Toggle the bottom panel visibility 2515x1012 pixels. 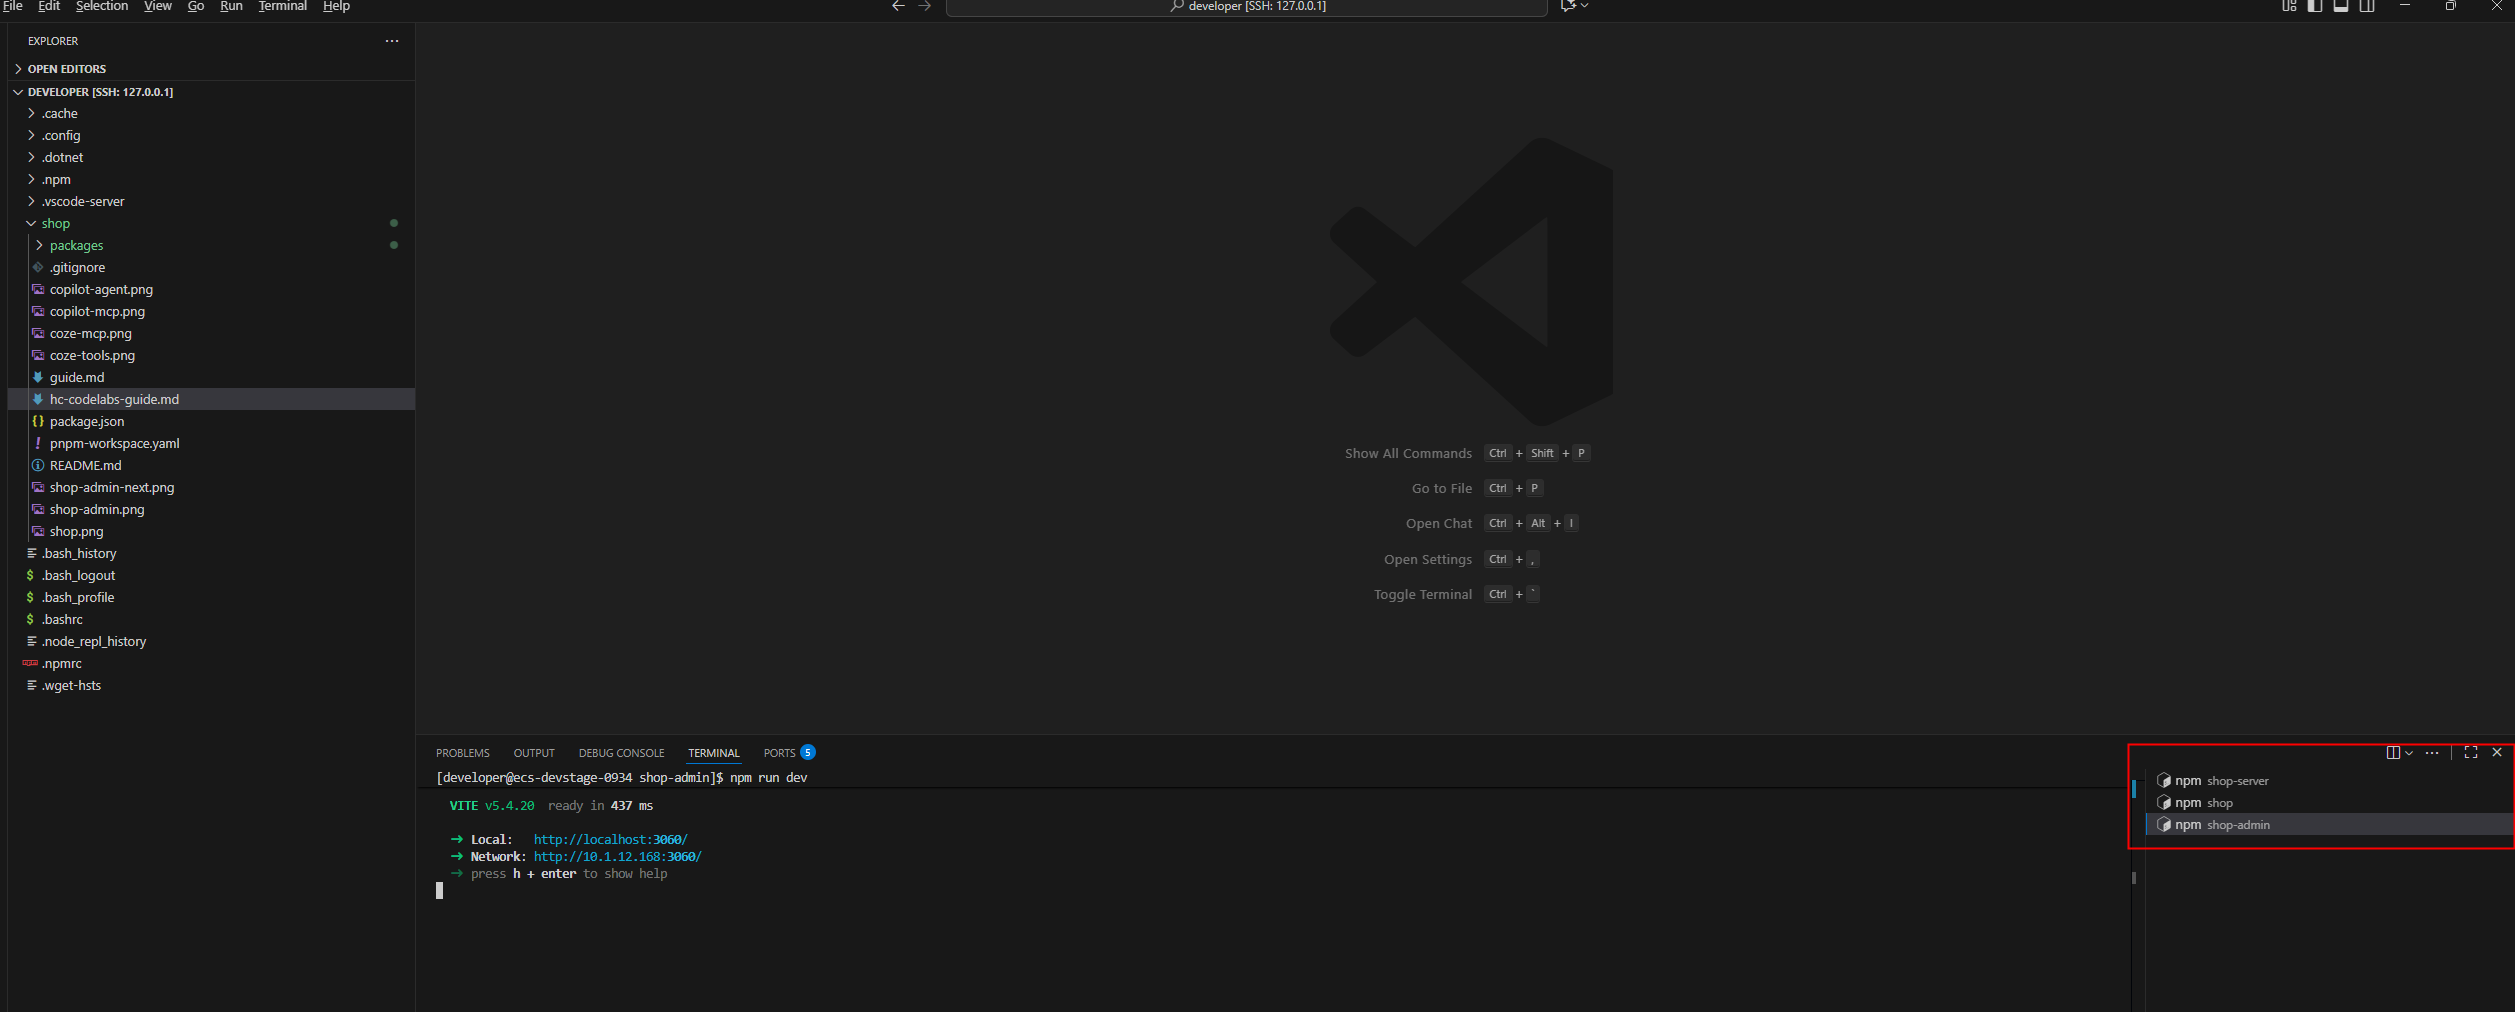[2341, 6]
